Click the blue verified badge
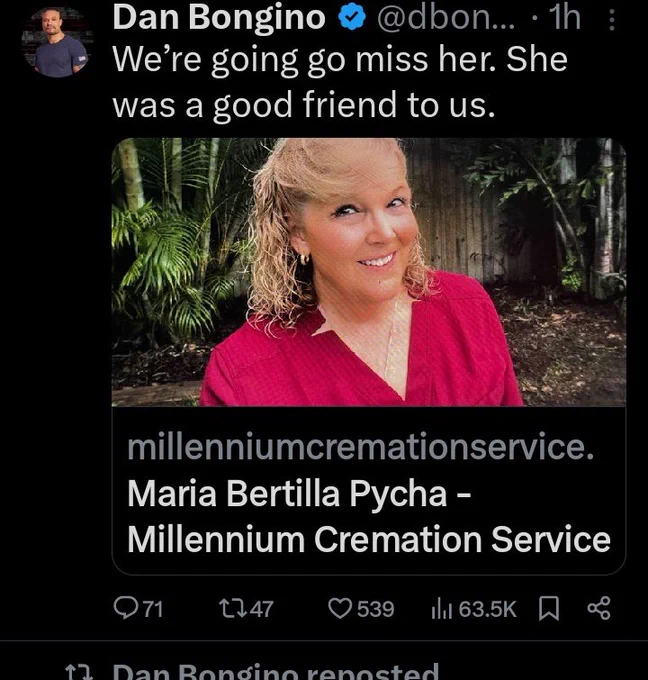The width and height of the screenshot is (648, 680). pos(352,17)
